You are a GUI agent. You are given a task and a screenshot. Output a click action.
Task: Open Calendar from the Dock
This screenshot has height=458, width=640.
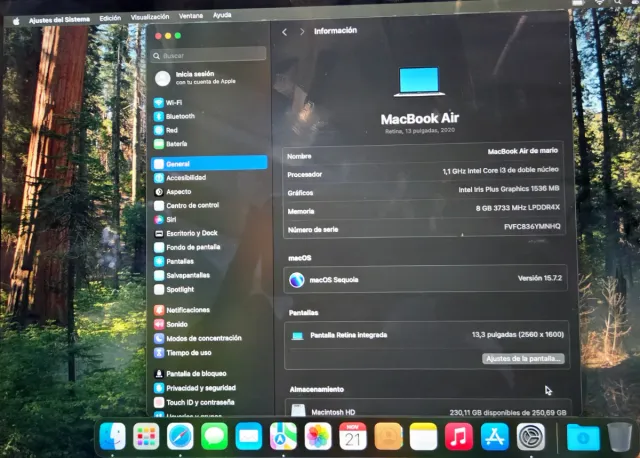coord(353,436)
